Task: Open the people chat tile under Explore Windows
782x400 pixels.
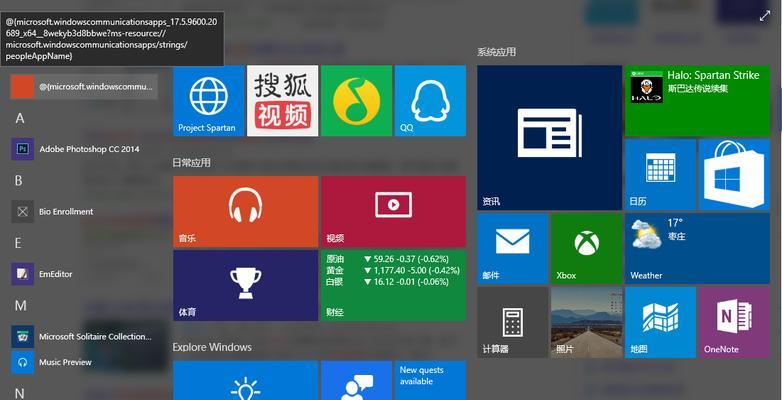Action: [x=356, y=381]
